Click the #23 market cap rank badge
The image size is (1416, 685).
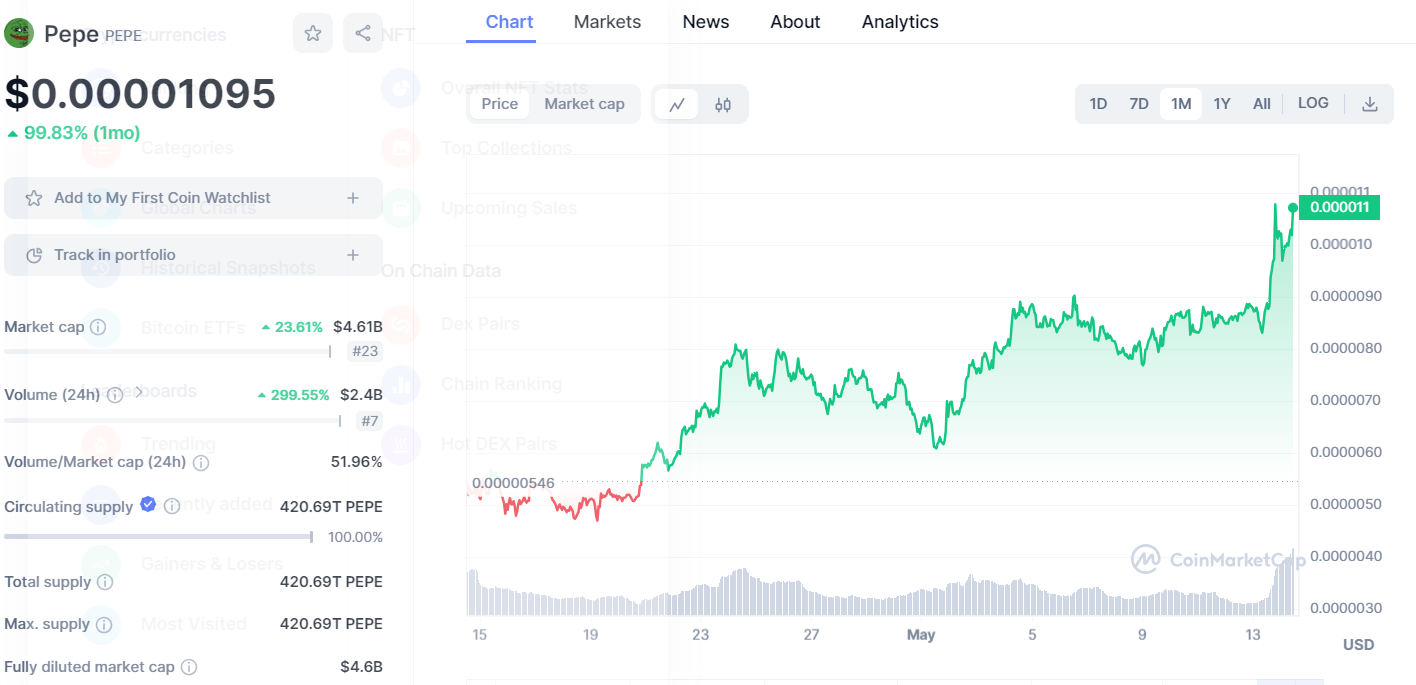click(x=365, y=351)
